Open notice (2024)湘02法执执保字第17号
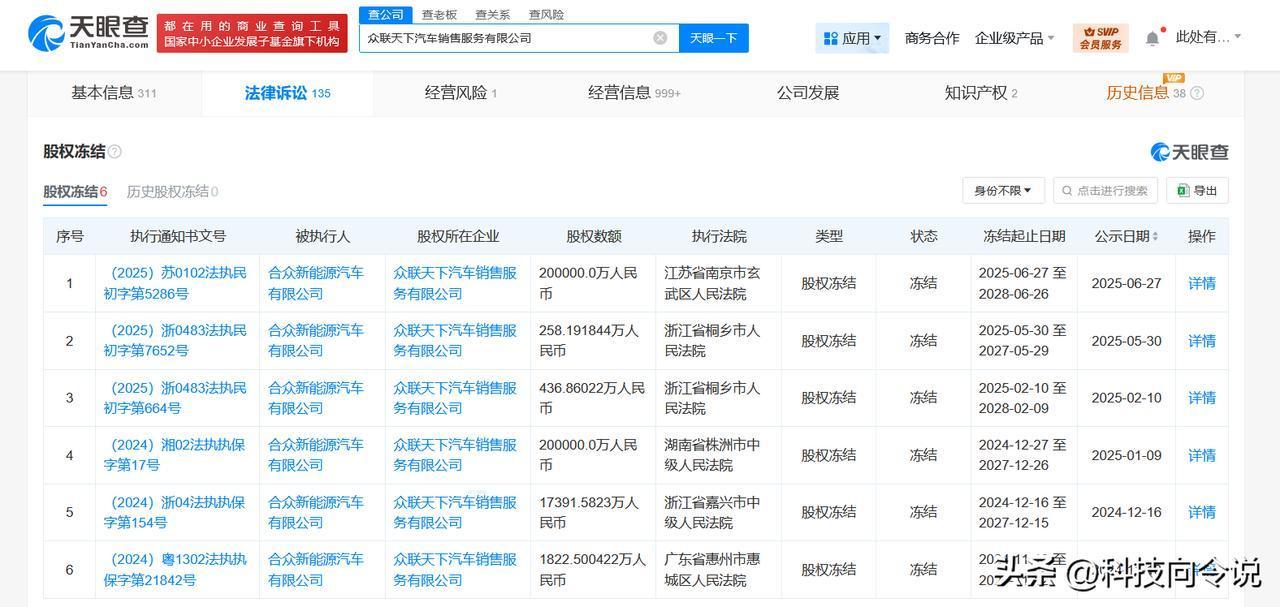Screen dimensions: 1280x607 pyautogui.click(x=175, y=455)
